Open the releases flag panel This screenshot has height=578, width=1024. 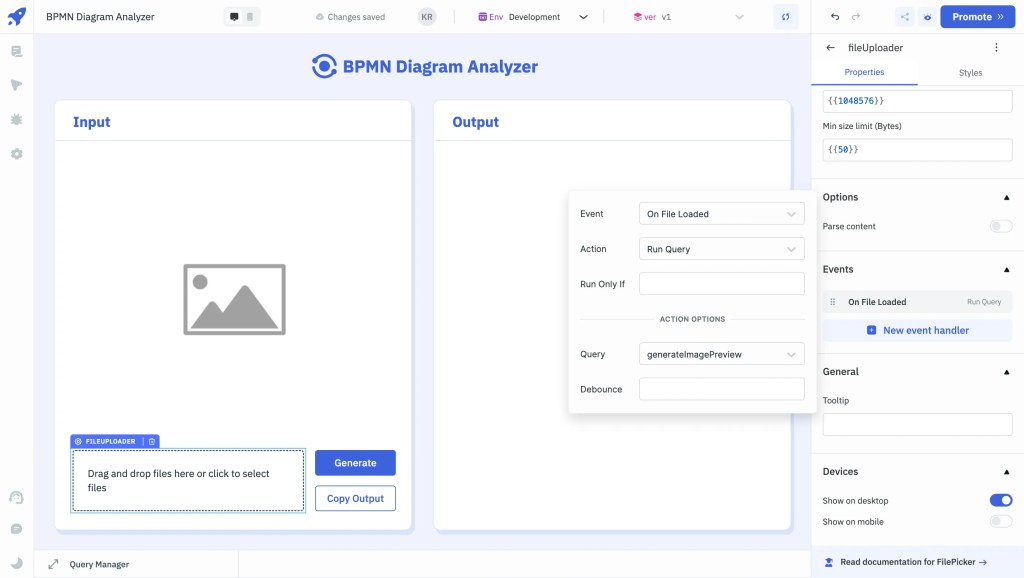(x=15, y=84)
